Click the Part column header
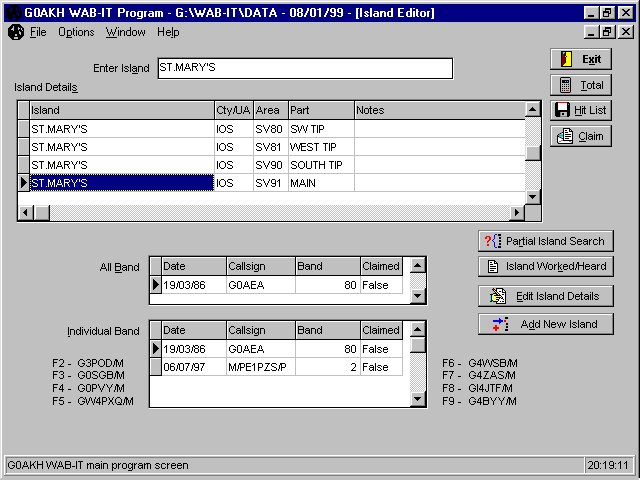The height and width of the screenshot is (480, 640). (x=321, y=110)
